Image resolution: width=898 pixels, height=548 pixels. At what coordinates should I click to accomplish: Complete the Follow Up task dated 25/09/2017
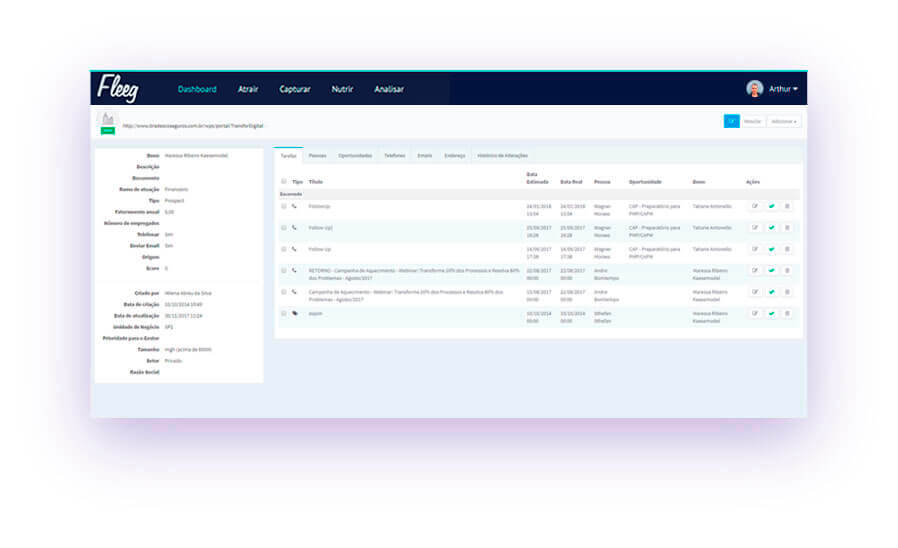(x=771, y=228)
